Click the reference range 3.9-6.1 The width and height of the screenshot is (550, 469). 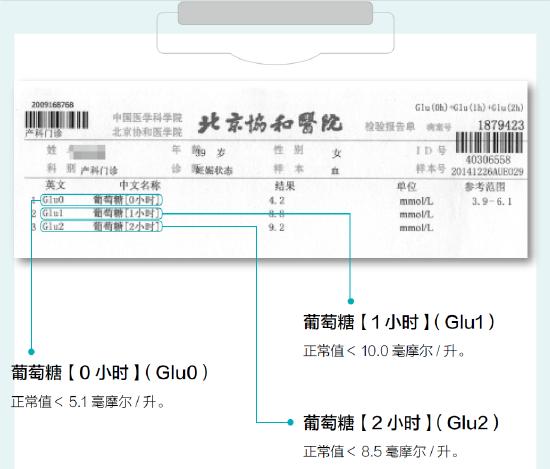pyautogui.click(x=492, y=202)
